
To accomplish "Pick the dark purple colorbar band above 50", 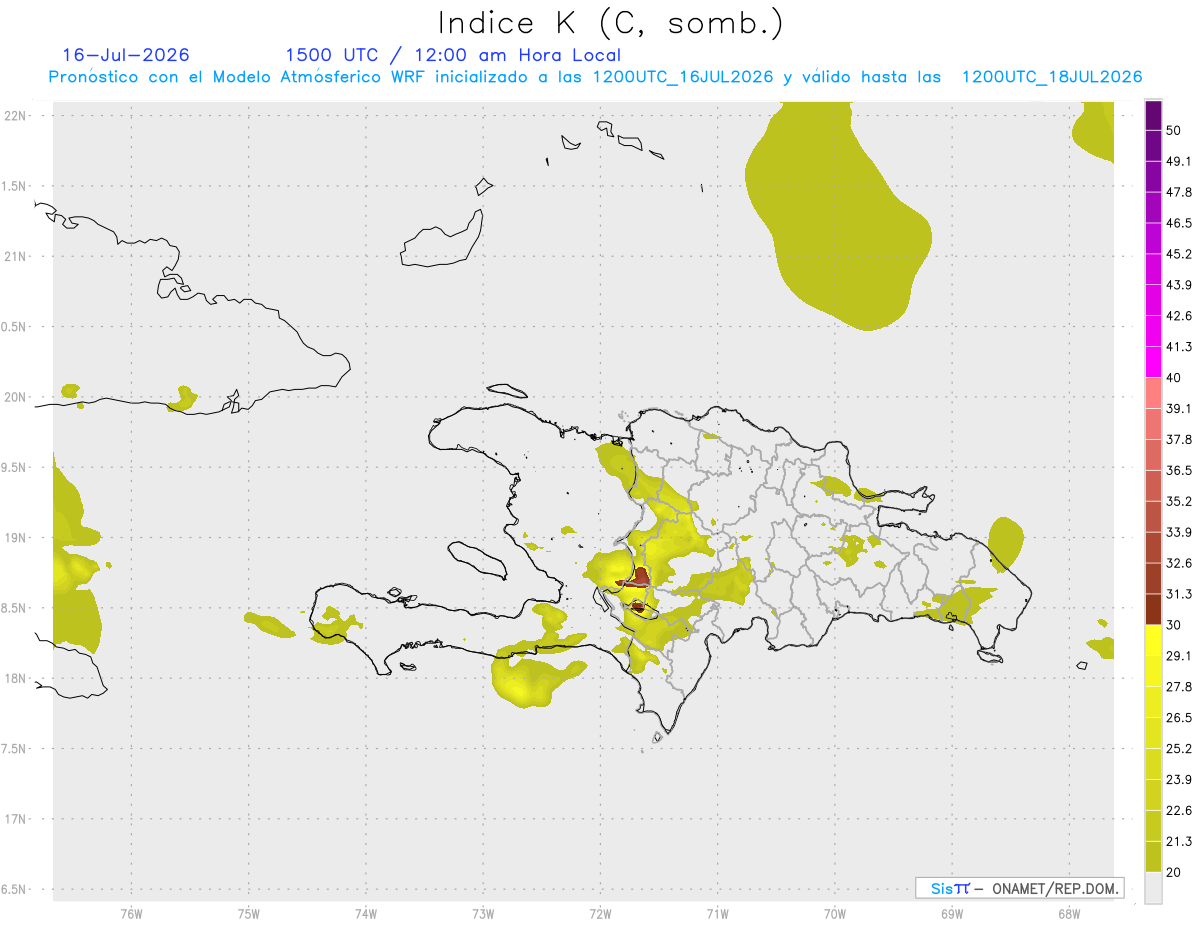I will coord(1153,116).
